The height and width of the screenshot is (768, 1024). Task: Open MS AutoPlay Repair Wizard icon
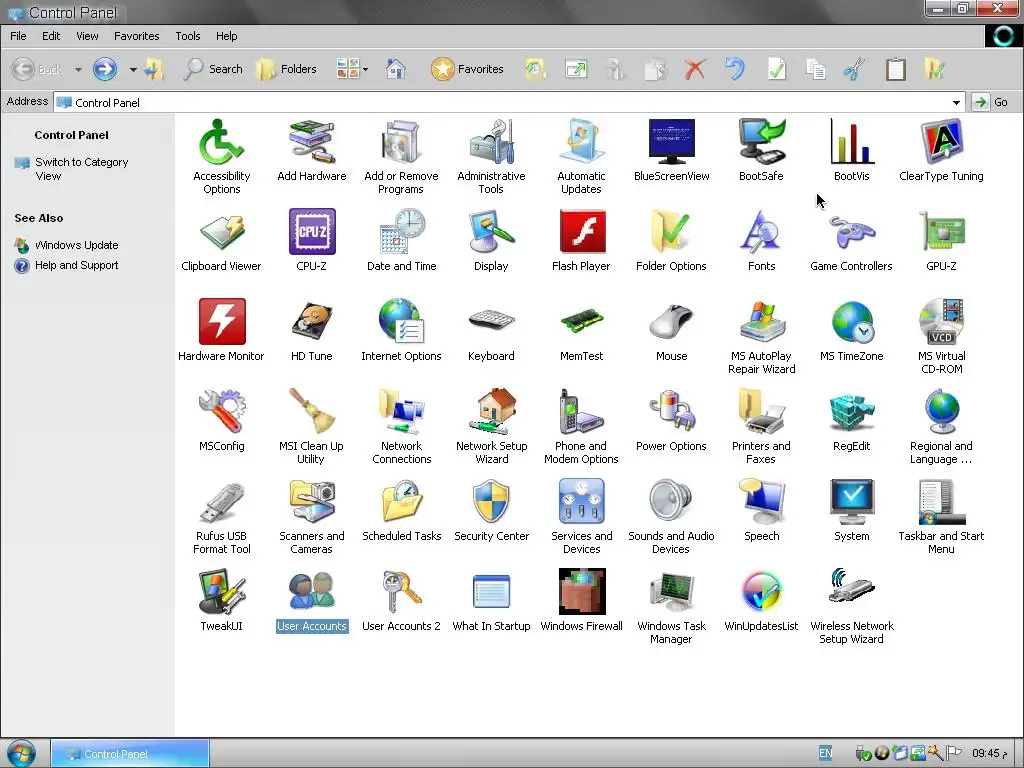[761, 322]
